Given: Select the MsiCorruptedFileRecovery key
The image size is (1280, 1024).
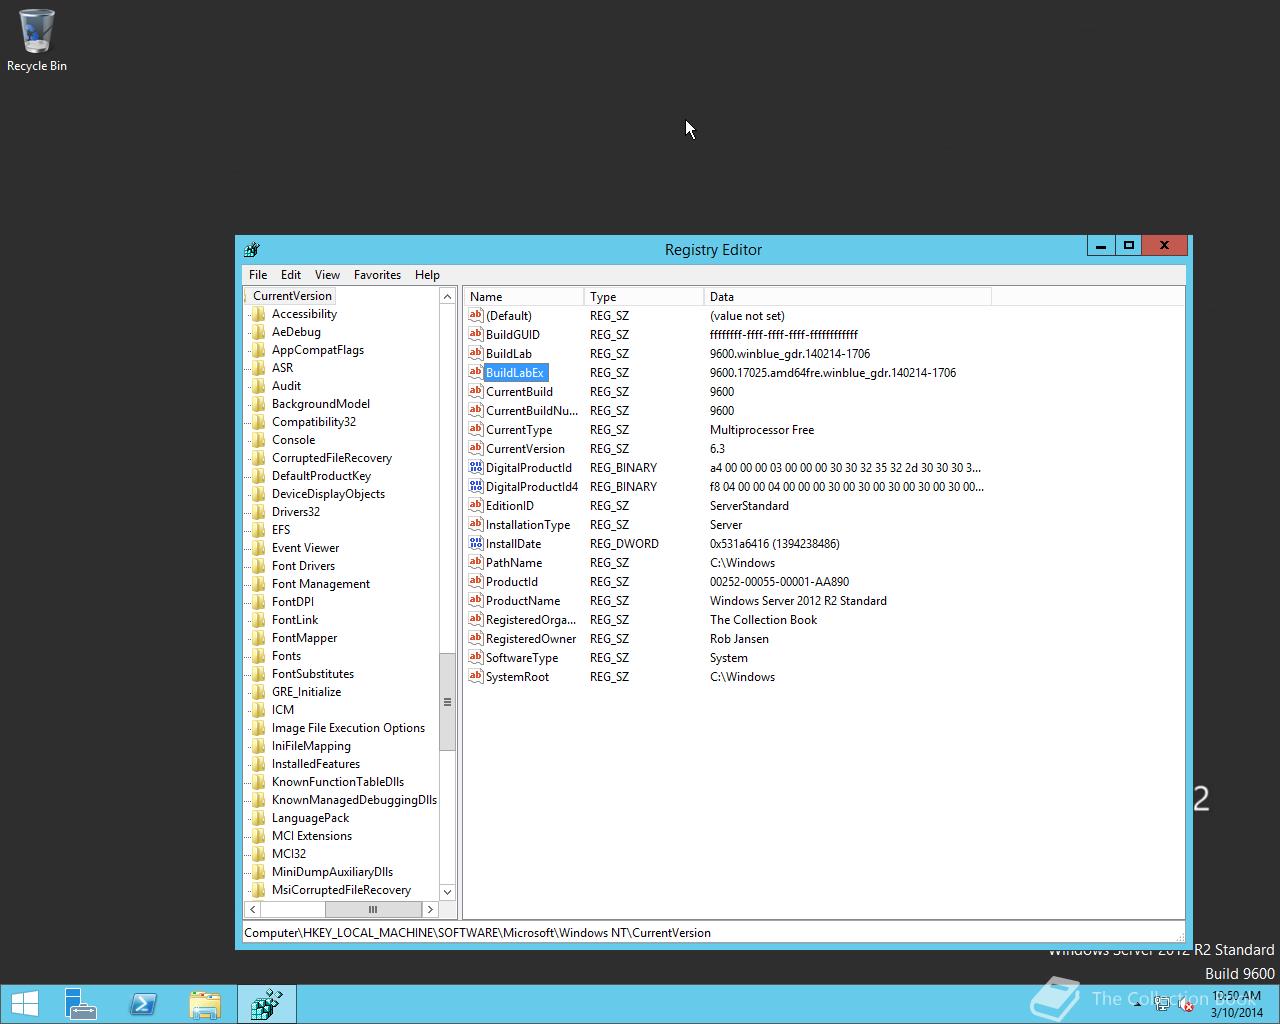Looking at the screenshot, I should [x=341, y=890].
